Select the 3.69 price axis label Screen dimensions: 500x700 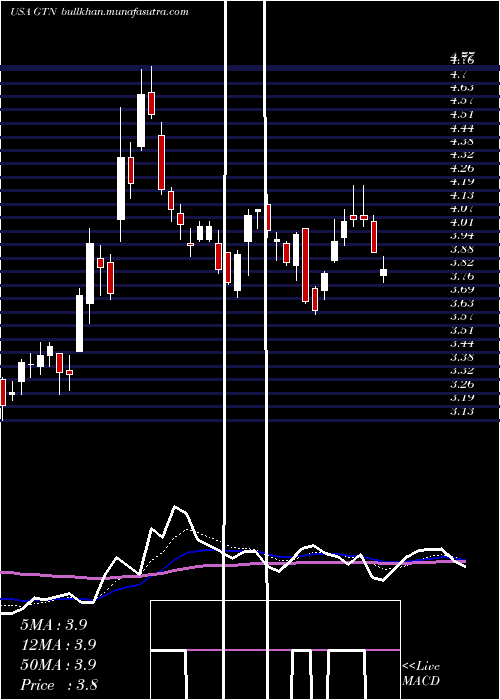pyautogui.click(x=462, y=289)
